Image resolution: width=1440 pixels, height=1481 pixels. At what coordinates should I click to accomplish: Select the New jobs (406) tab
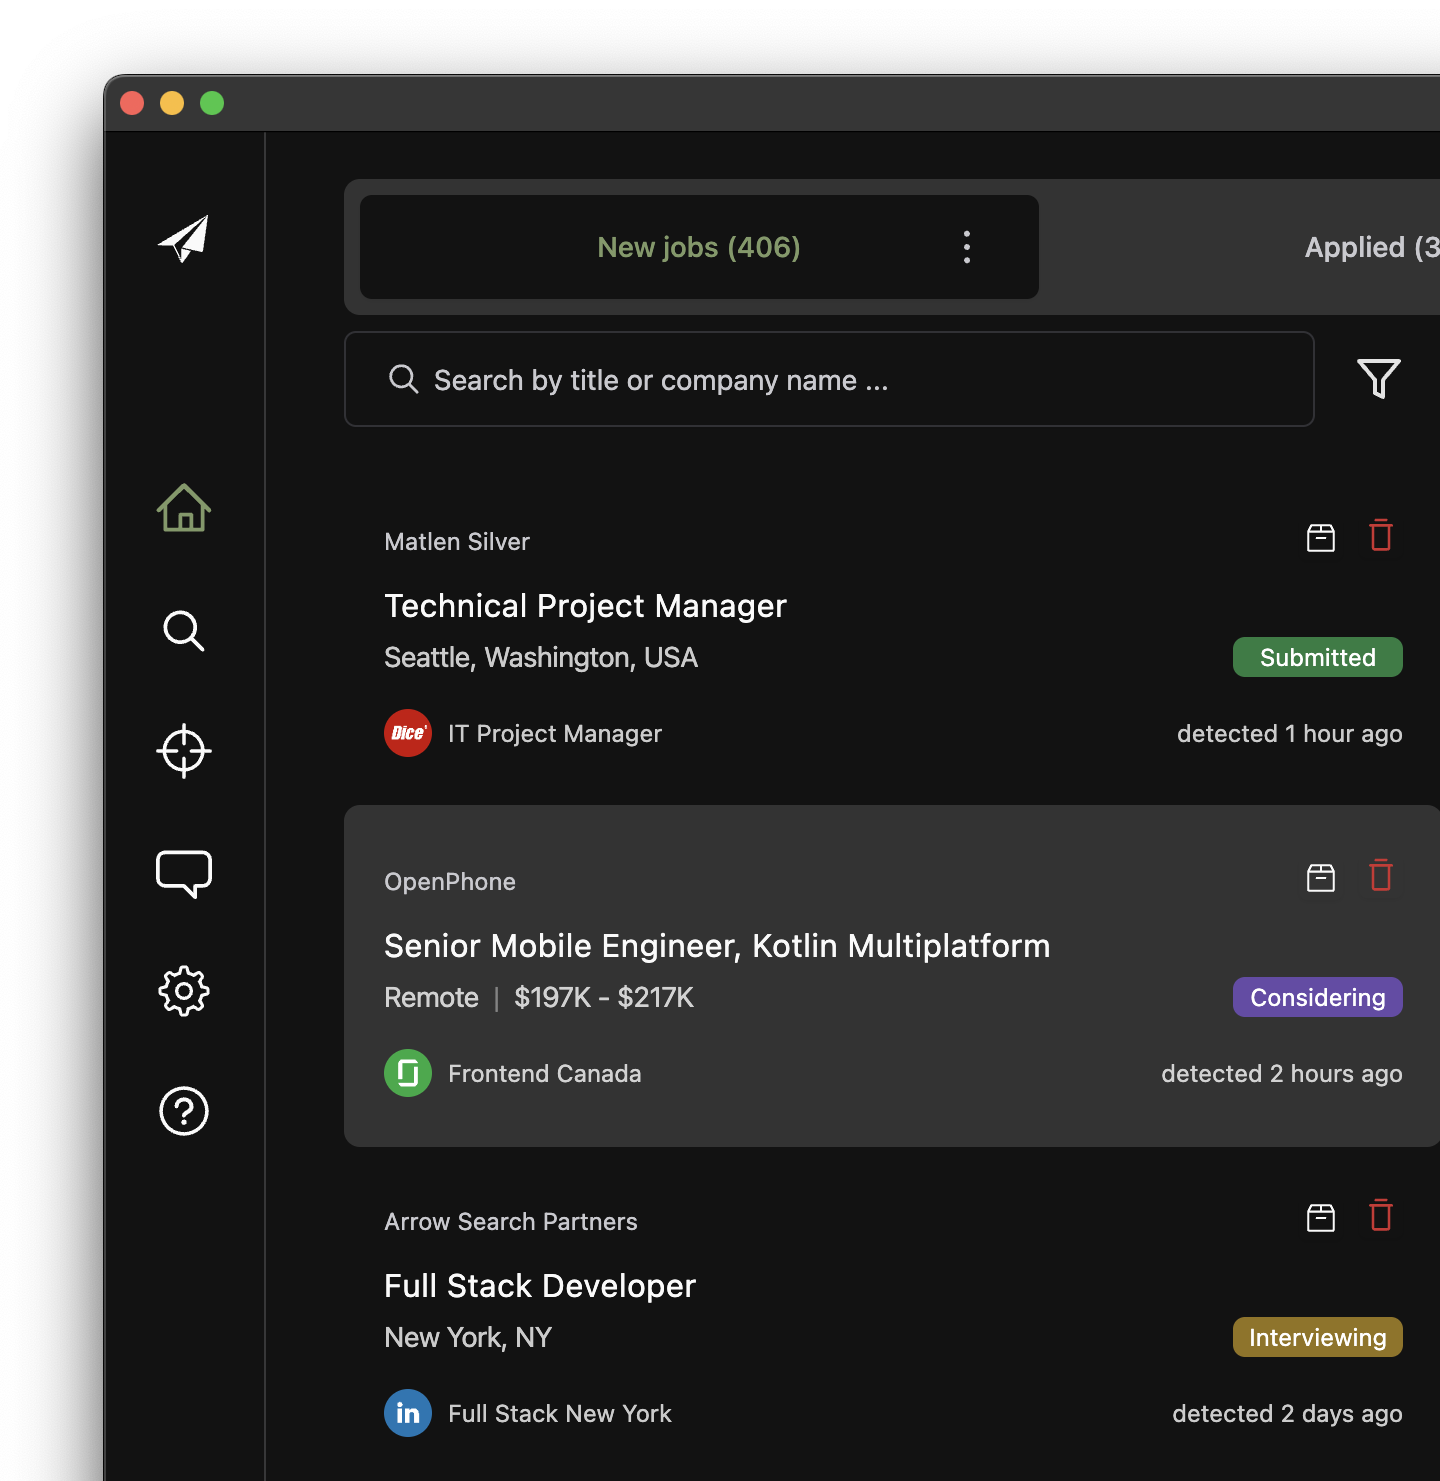tap(698, 247)
